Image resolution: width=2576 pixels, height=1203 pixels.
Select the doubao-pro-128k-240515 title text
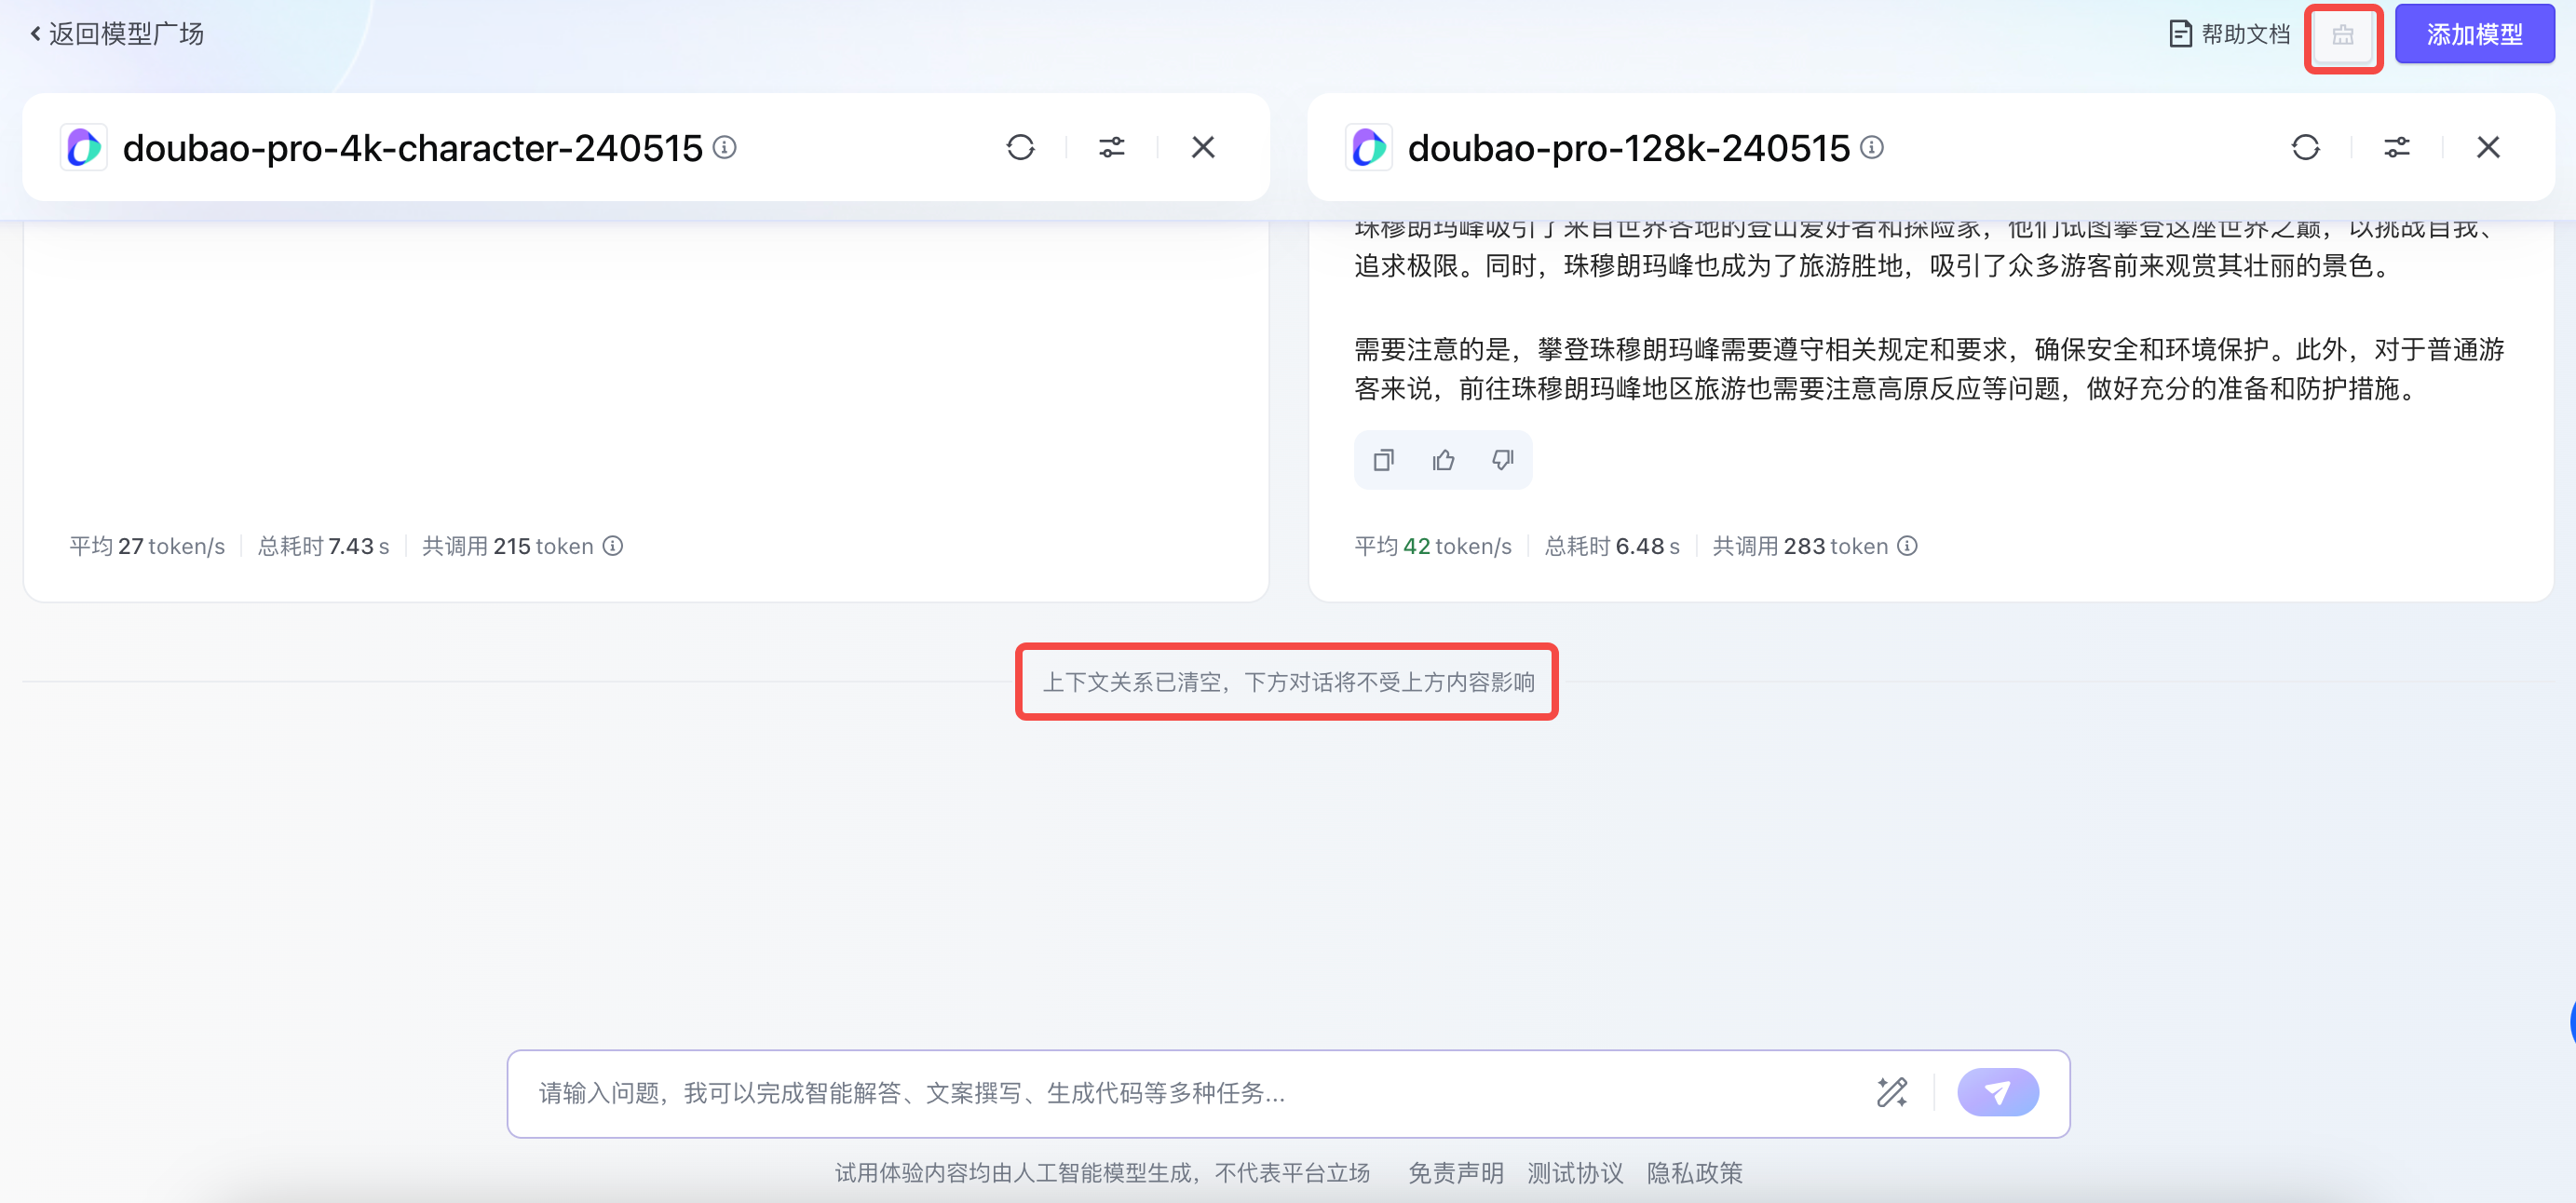1629,148
